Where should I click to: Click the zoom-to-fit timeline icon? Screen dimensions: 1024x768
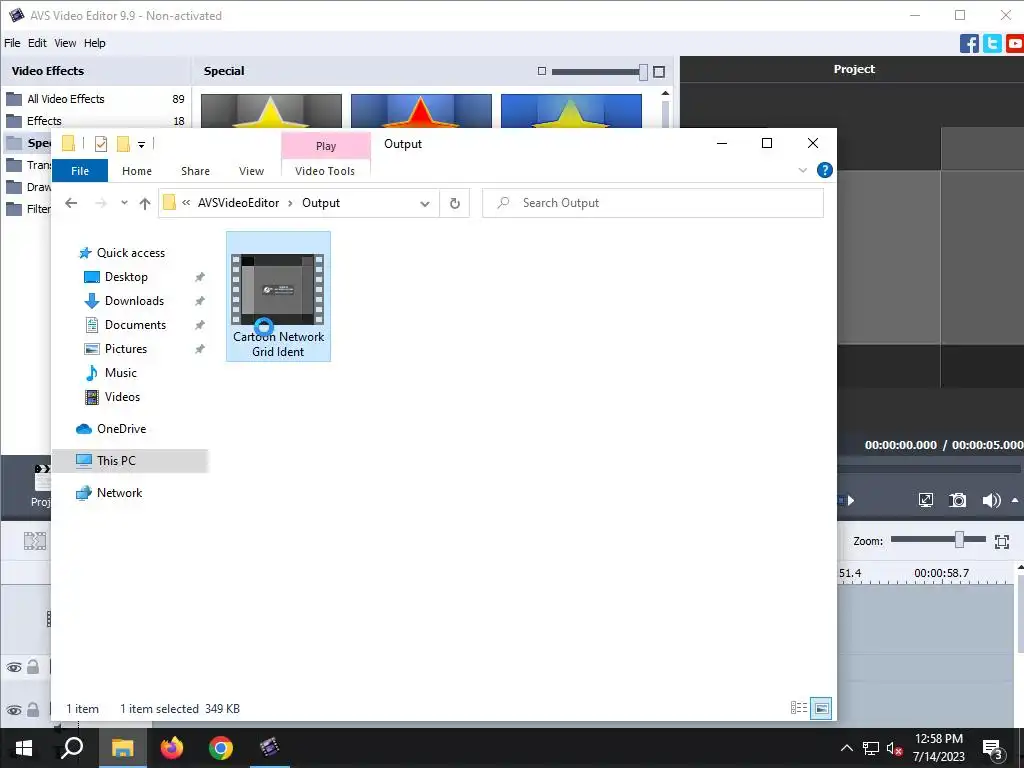(1002, 541)
